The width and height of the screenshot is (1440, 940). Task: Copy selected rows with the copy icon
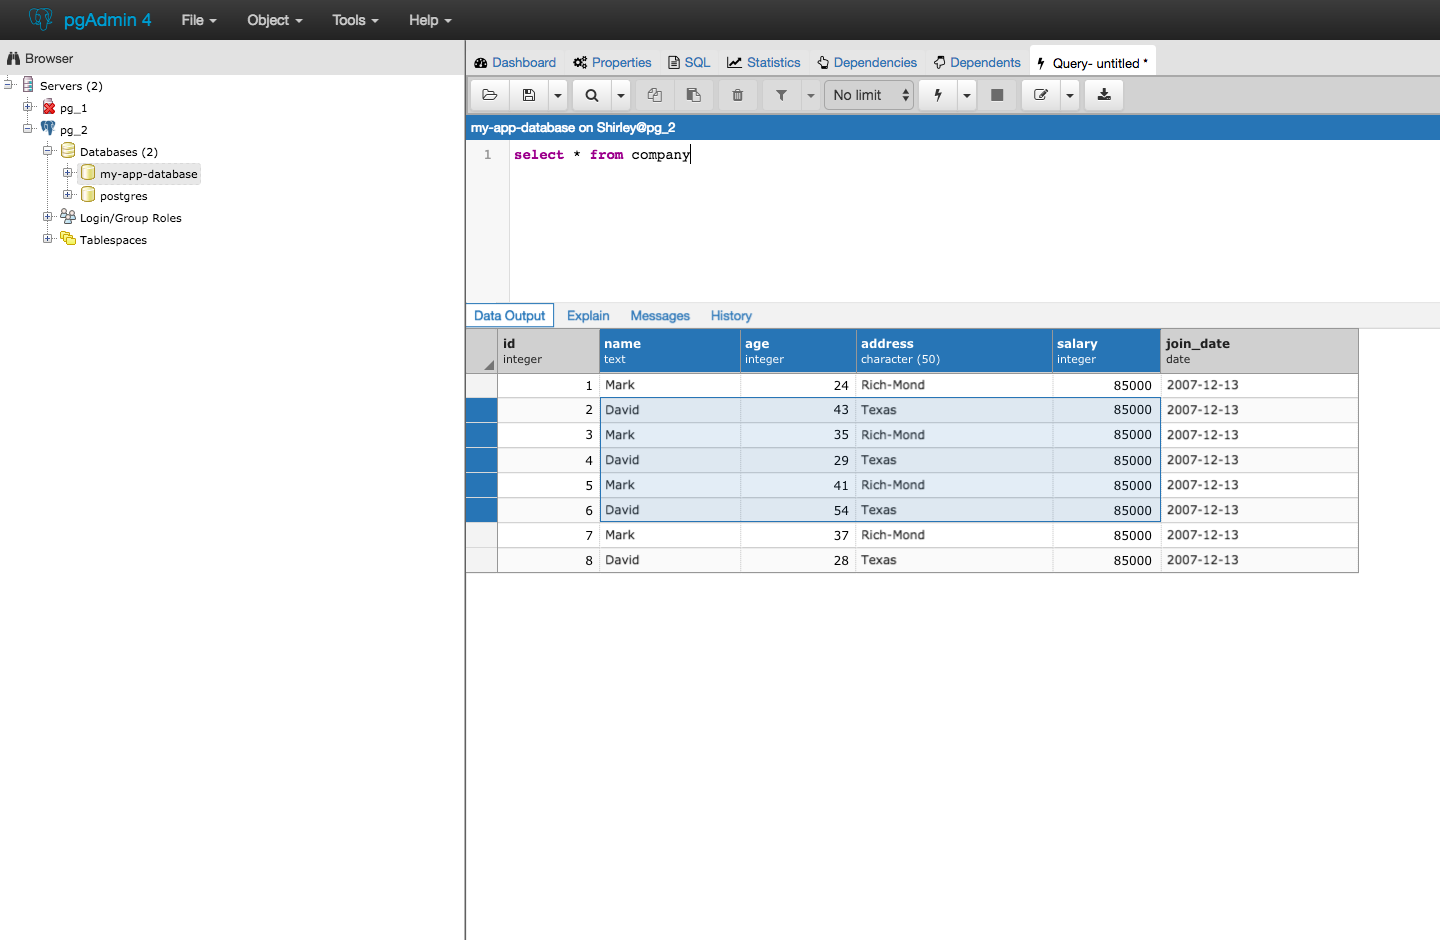point(655,94)
